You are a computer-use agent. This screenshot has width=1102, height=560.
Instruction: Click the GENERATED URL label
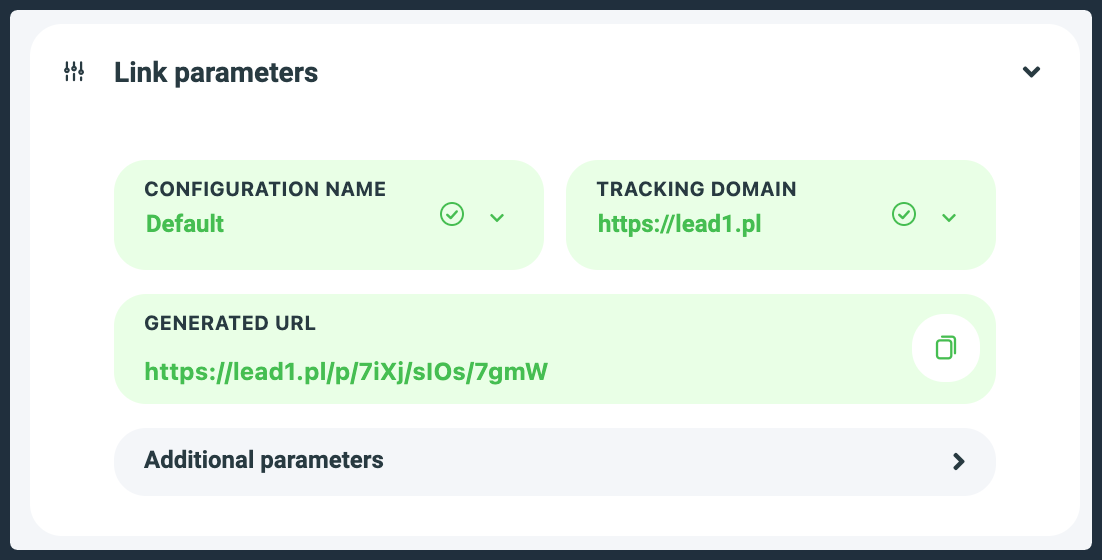(230, 323)
